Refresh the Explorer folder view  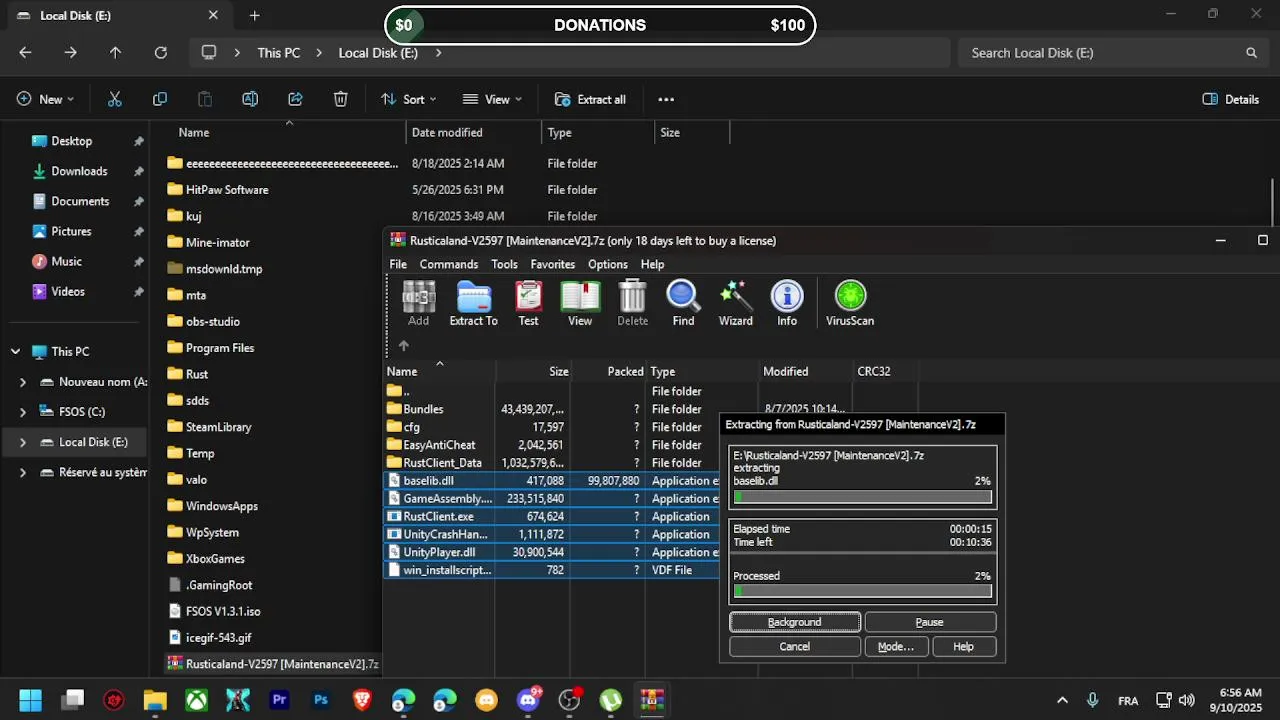[160, 53]
